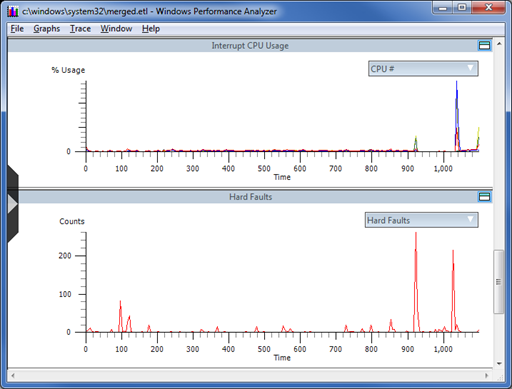Click the % Usage axis label
This screenshot has height=389, width=512.
(68, 70)
